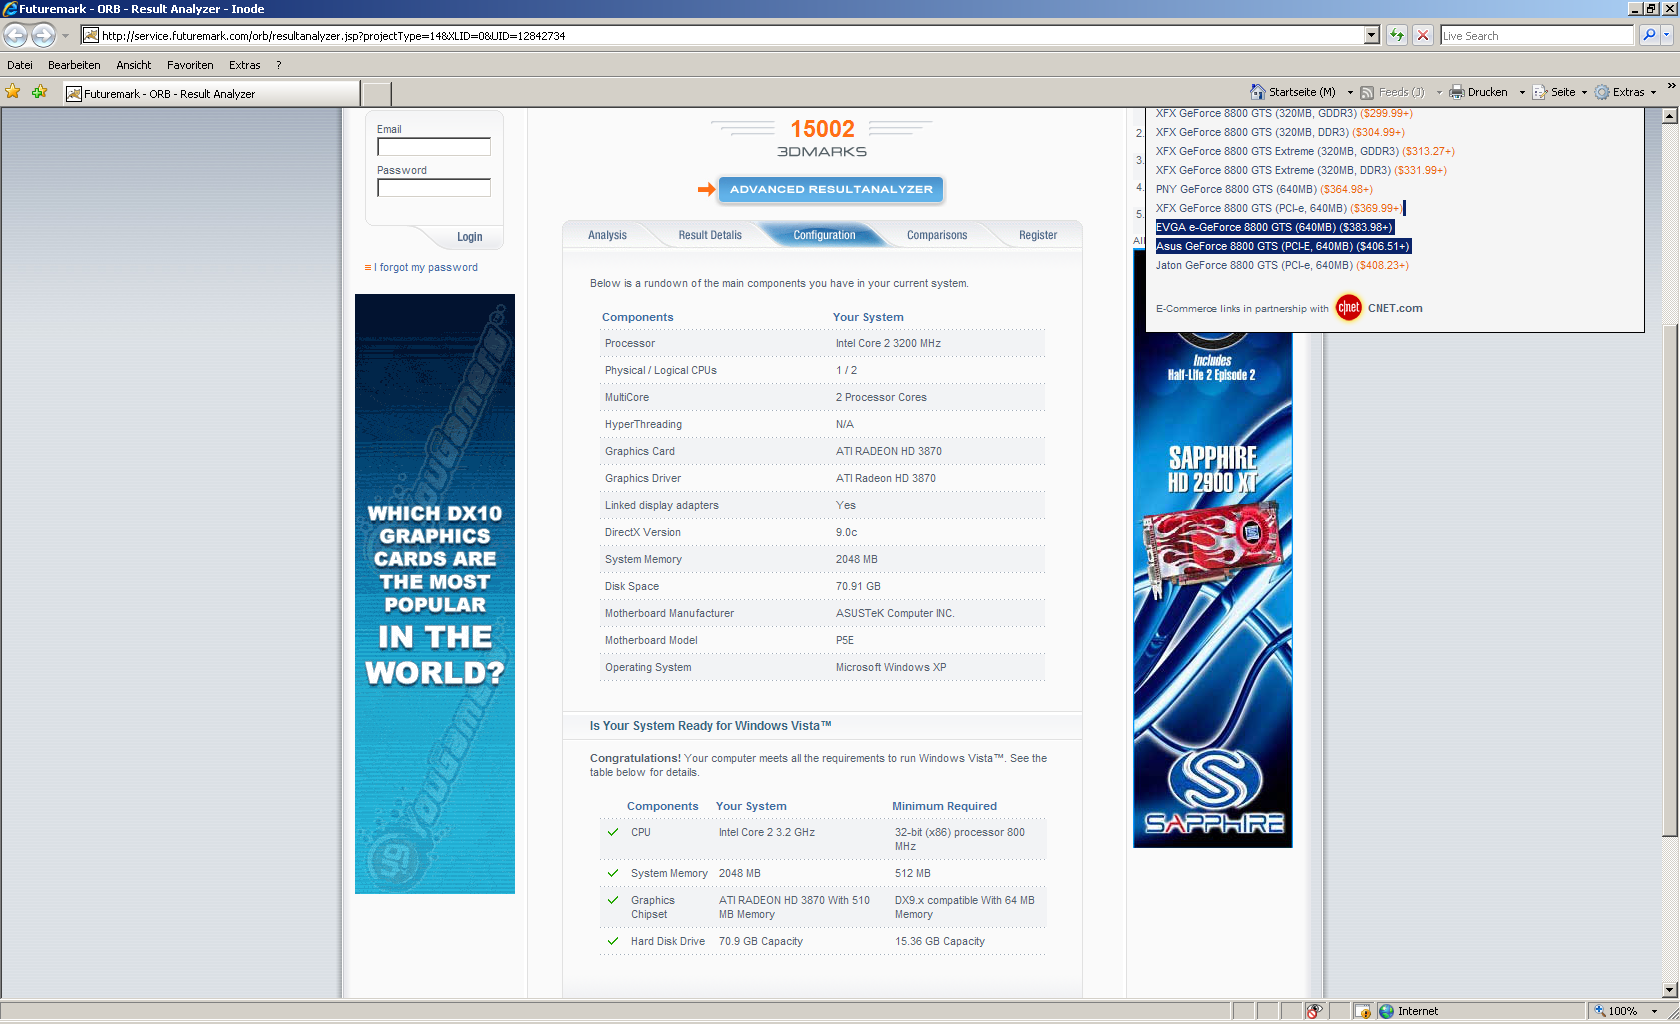This screenshot has width=1680, height=1024.
Task: Open the Seite dropdown arrow
Action: (x=1584, y=92)
